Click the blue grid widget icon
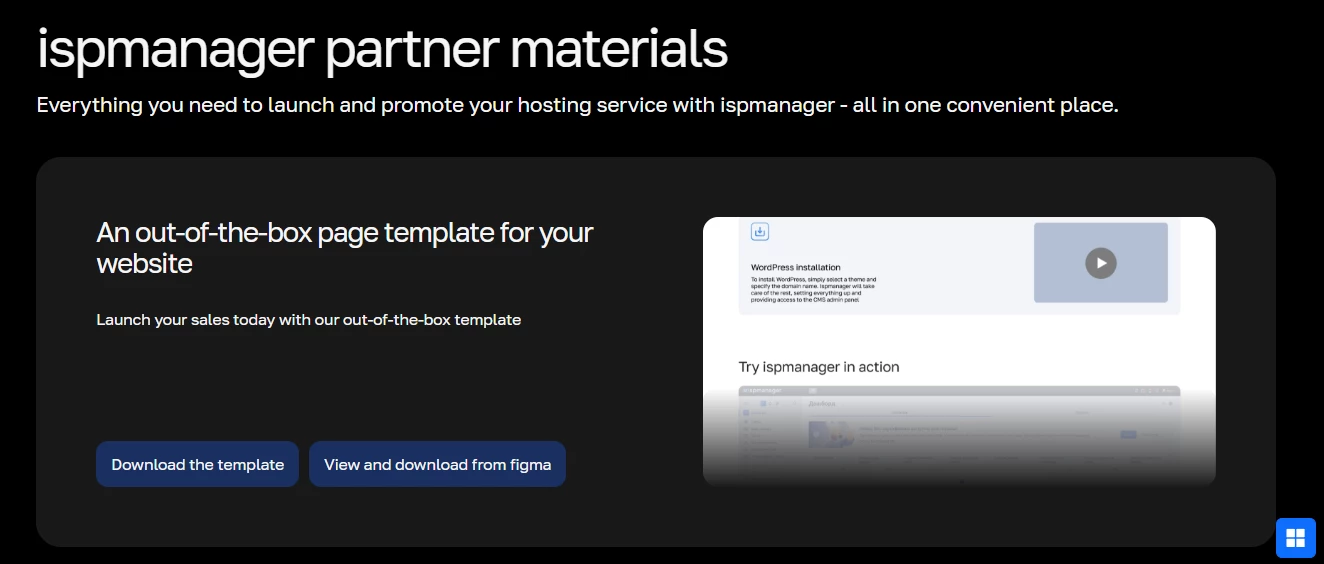The image size is (1324, 564). (x=1295, y=538)
